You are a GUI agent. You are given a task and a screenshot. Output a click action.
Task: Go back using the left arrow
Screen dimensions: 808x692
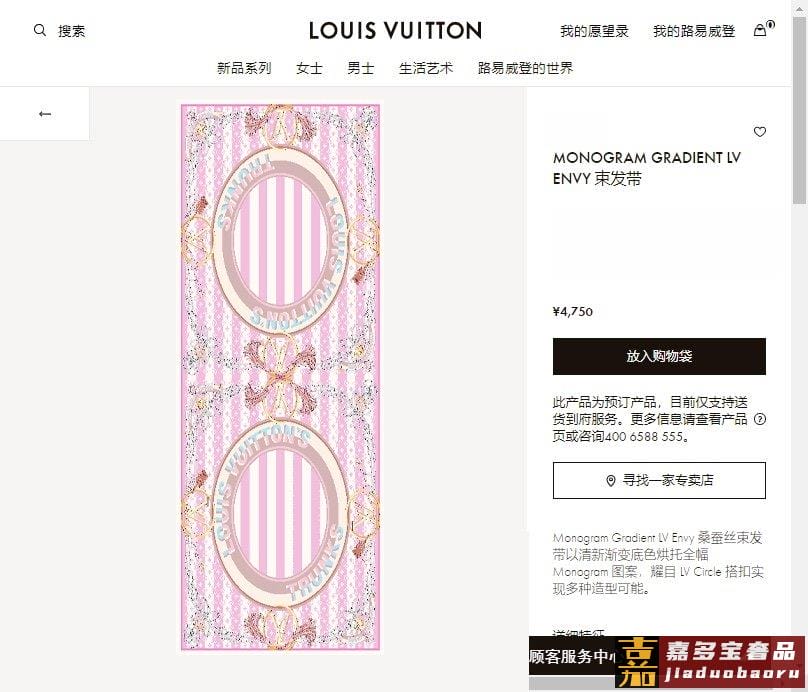pyautogui.click(x=45, y=114)
